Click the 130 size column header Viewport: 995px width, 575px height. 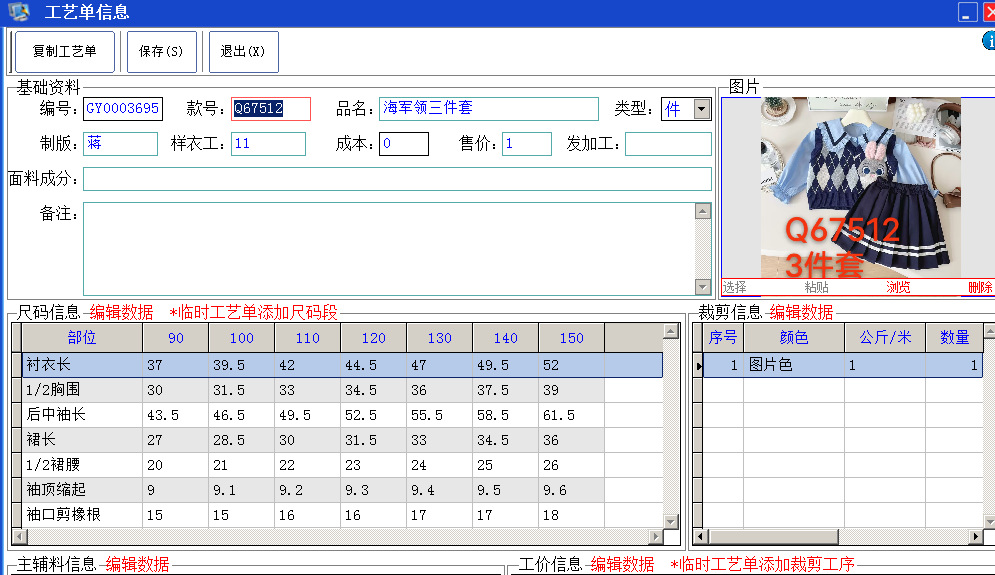click(x=440, y=338)
